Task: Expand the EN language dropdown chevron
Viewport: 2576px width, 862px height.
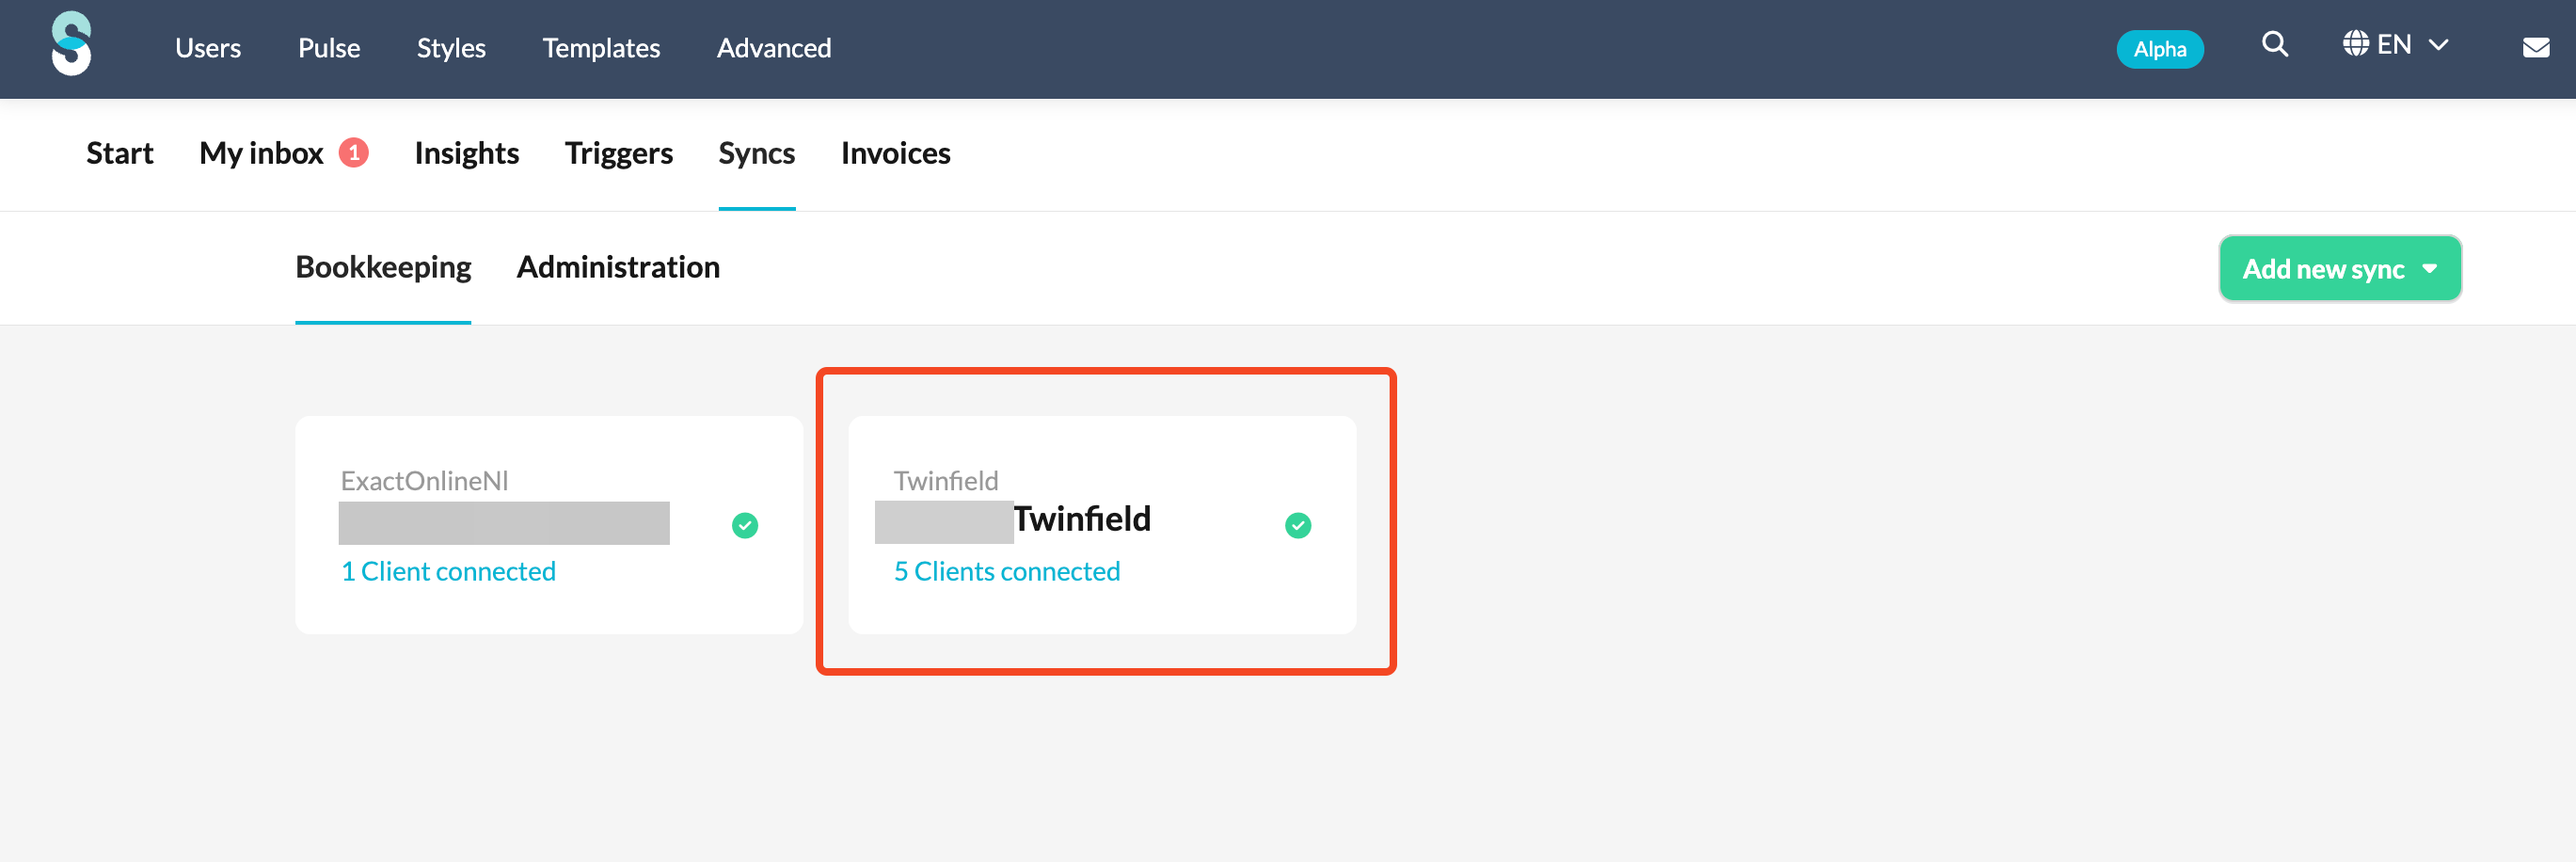Action: point(2438,45)
